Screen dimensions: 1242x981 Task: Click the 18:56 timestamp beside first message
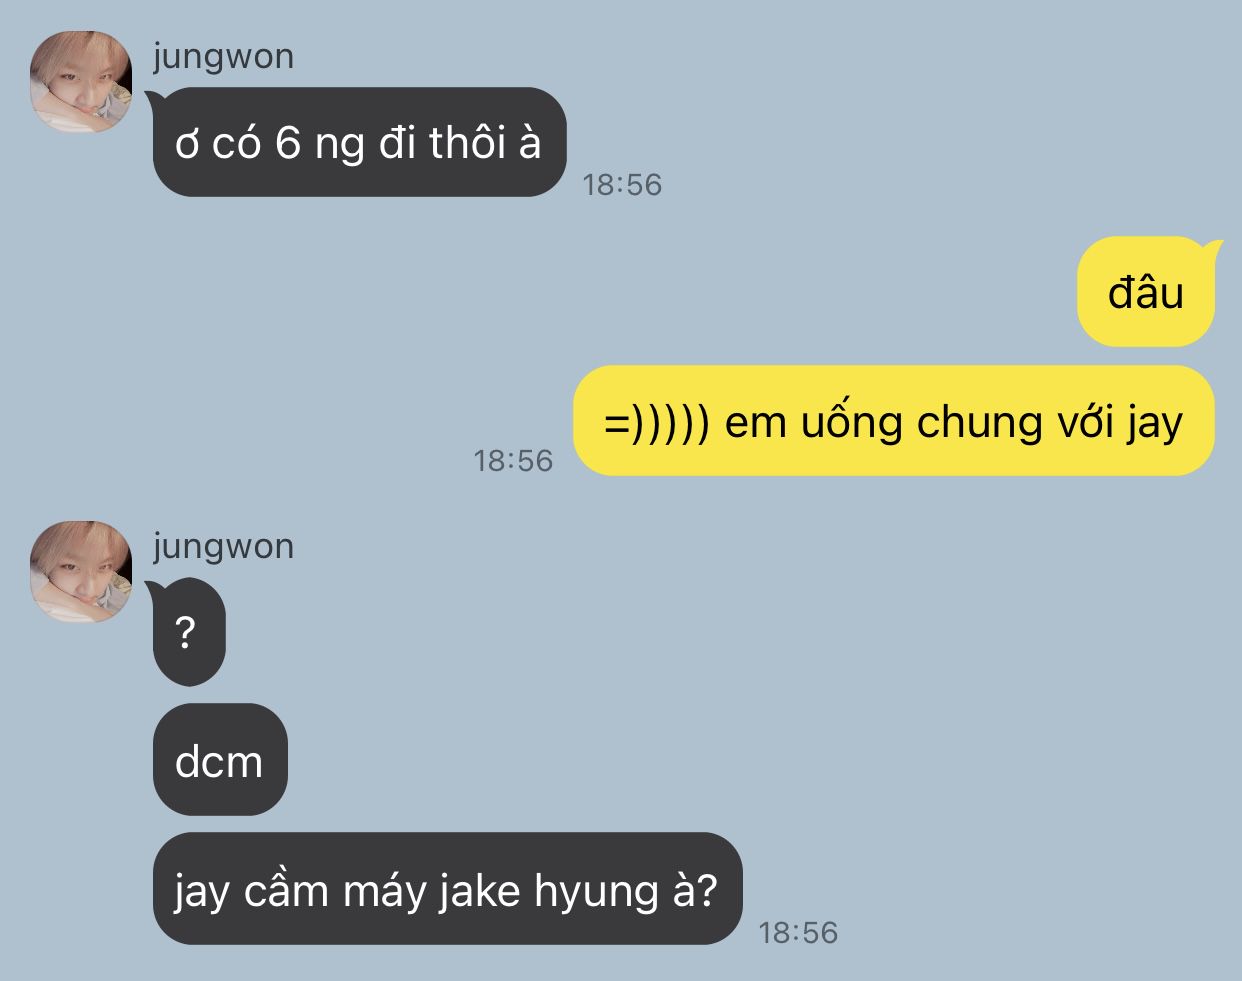[x=622, y=185]
